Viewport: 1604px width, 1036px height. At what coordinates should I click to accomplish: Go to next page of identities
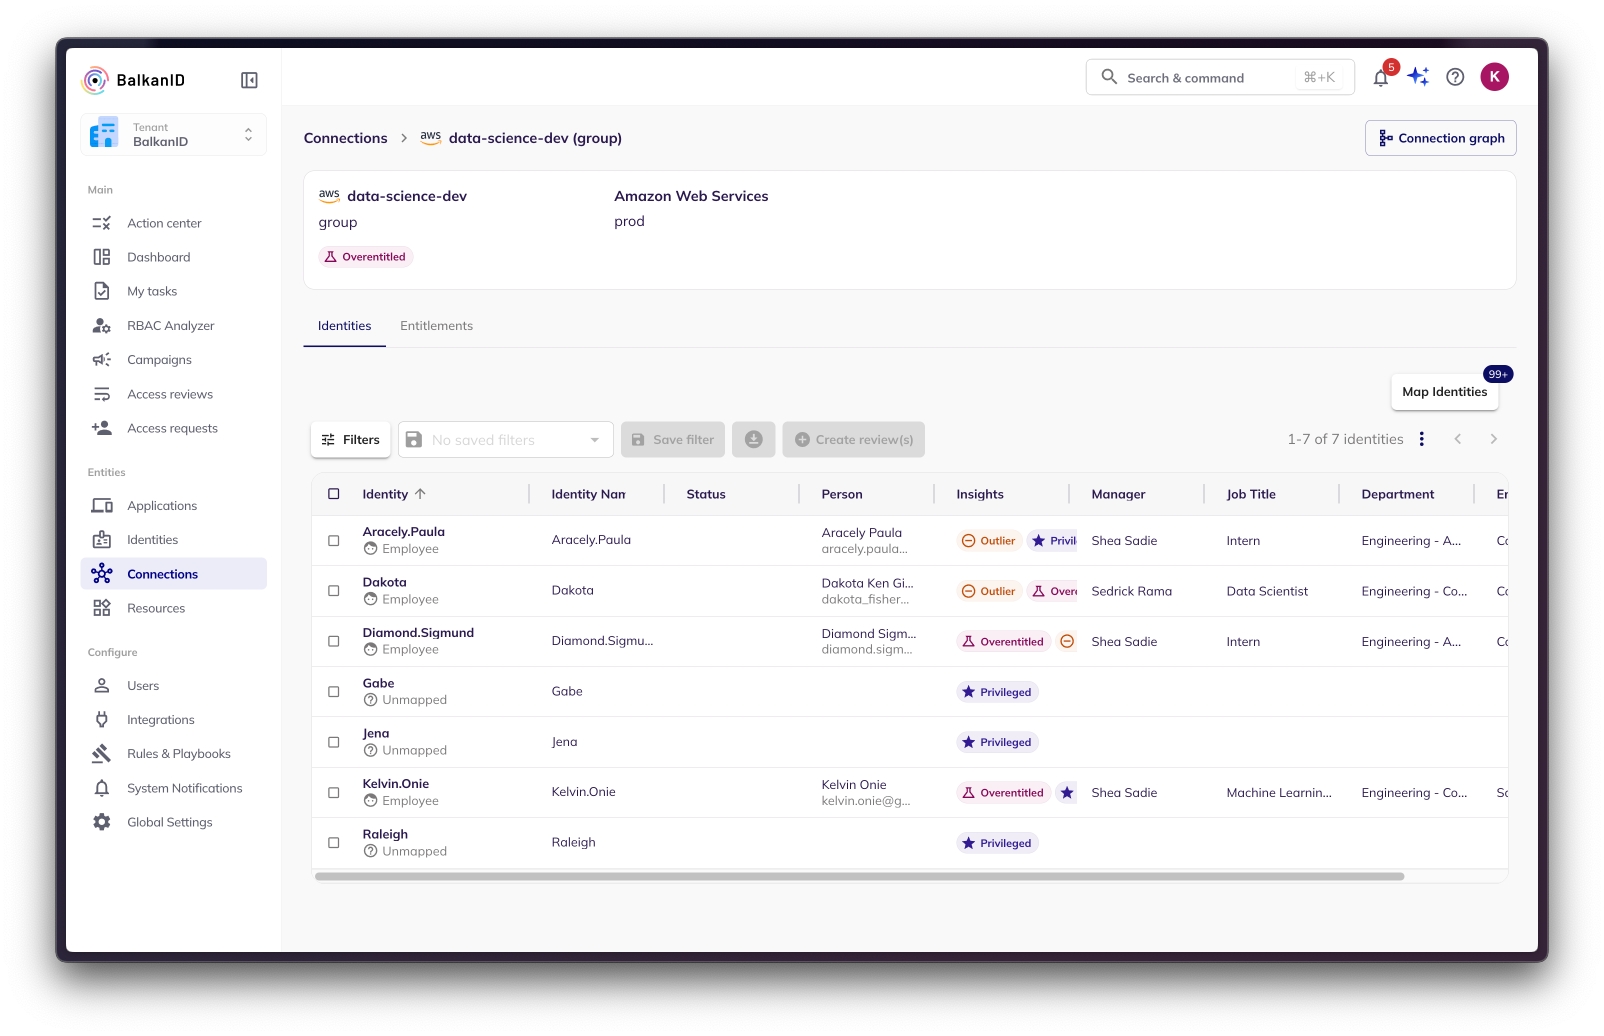pos(1493,439)
